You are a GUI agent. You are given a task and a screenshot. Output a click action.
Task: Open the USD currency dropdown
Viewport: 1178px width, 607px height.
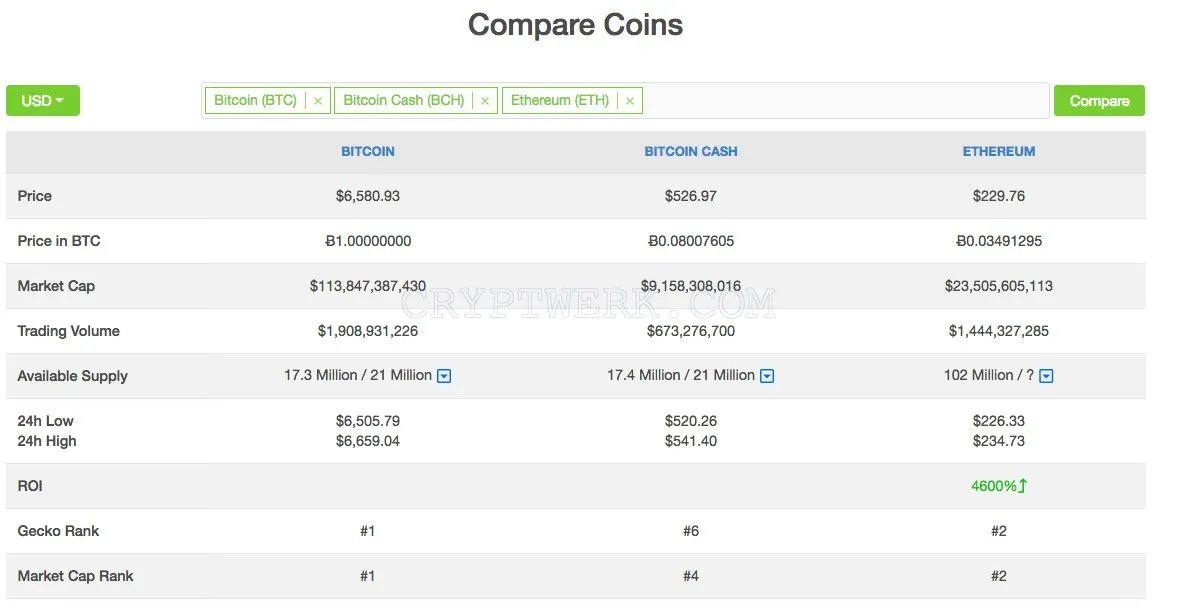43,101
